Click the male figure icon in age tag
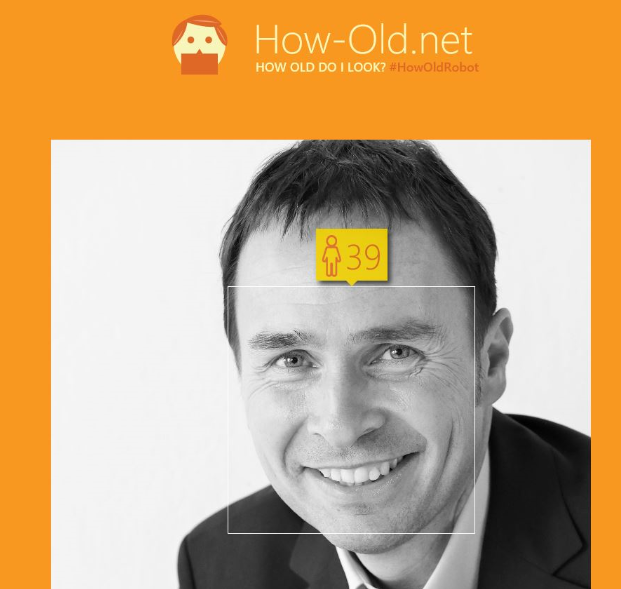Screen dimensions: 621x589 [331, 255]
